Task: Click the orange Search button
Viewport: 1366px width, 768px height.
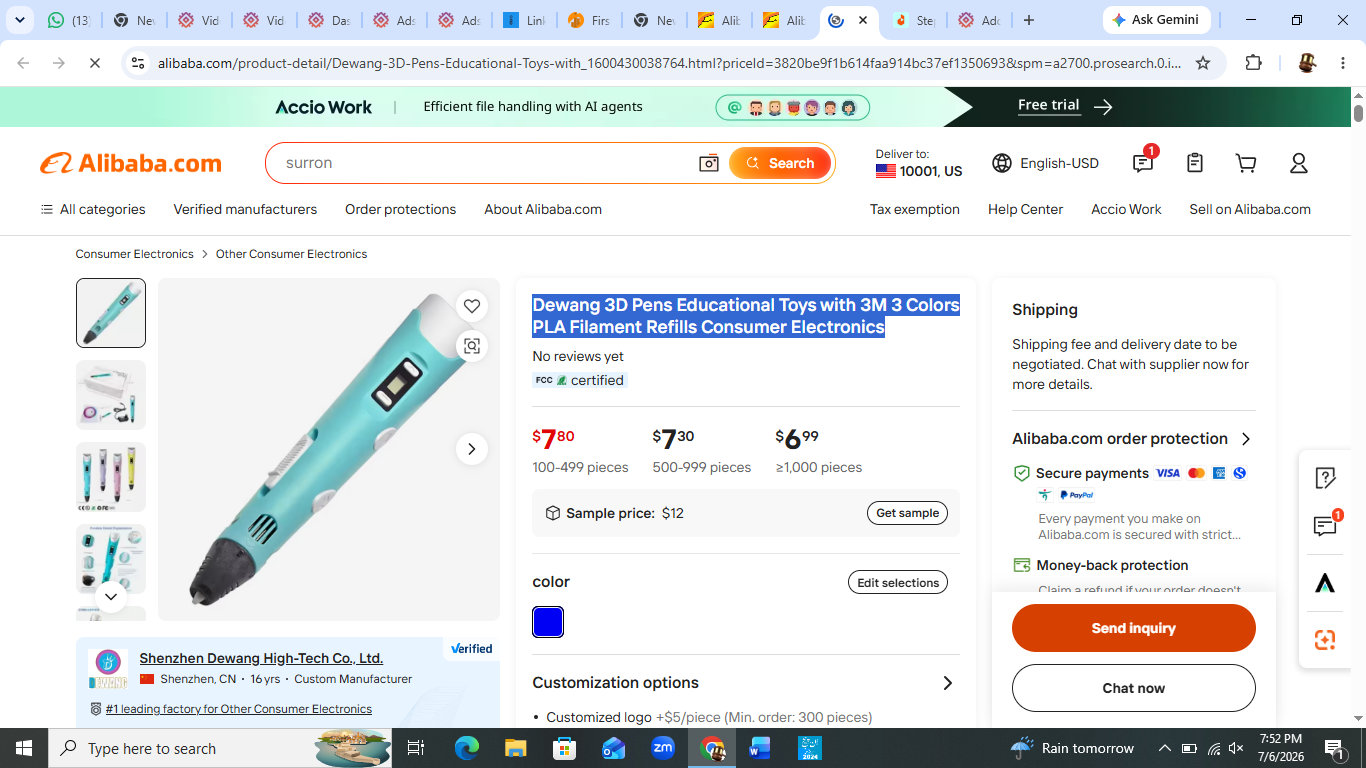Action: coord(780,163)
